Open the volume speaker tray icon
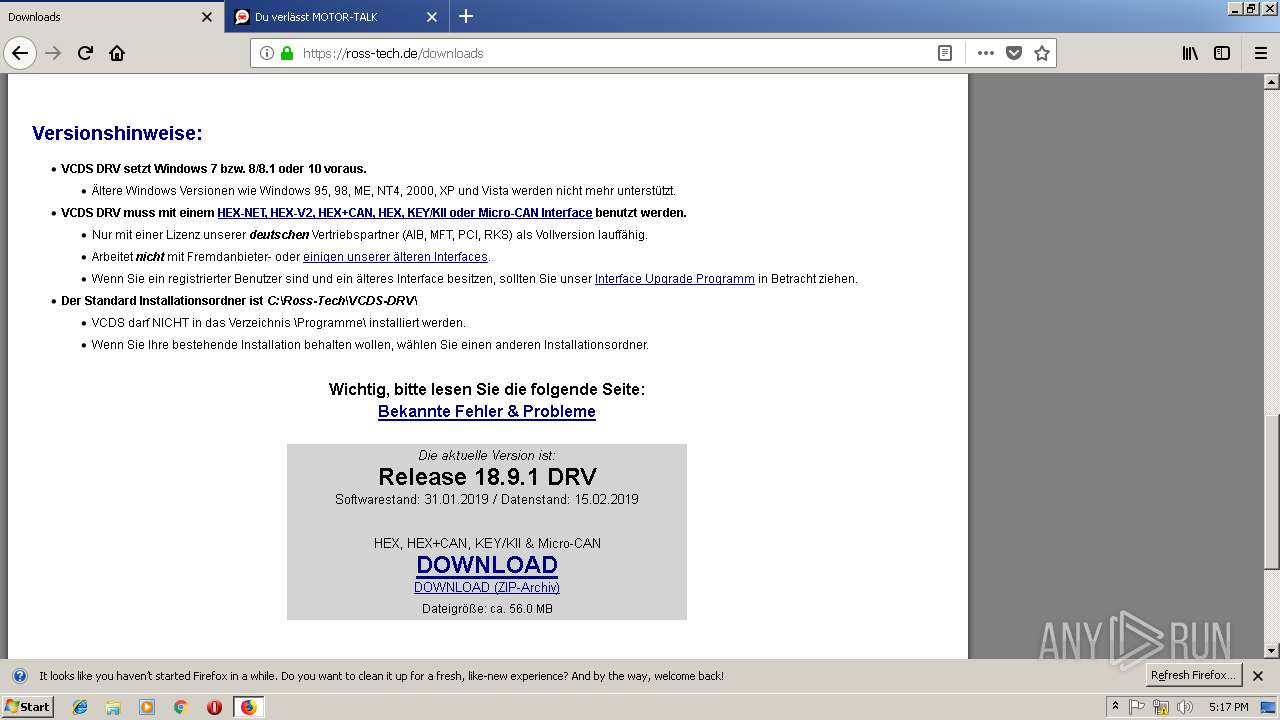The height and width of the screenshot is (720, 1280). coord(1185,707)
